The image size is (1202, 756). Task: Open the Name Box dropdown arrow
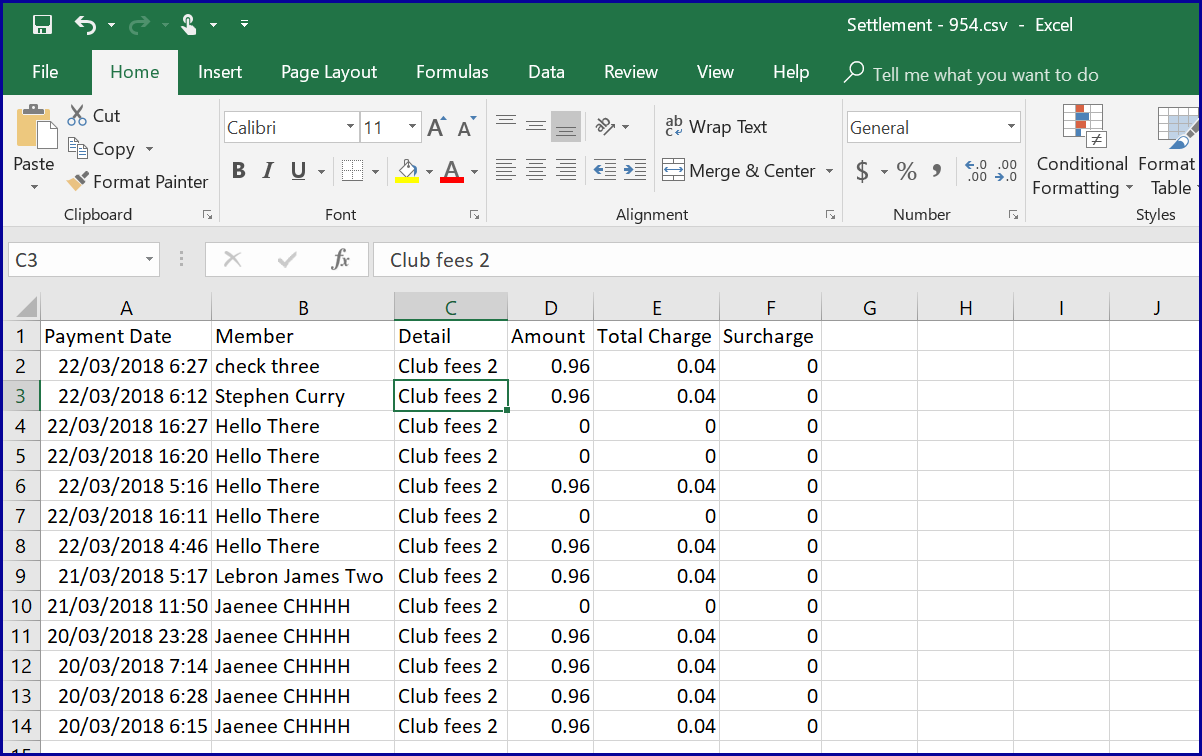pos(150,260)
